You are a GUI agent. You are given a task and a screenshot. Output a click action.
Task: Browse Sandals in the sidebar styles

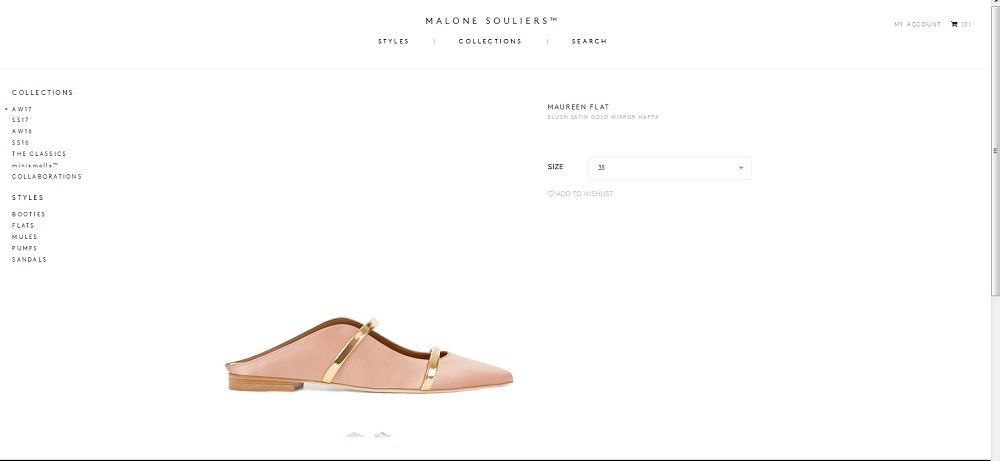click(29, 259)
